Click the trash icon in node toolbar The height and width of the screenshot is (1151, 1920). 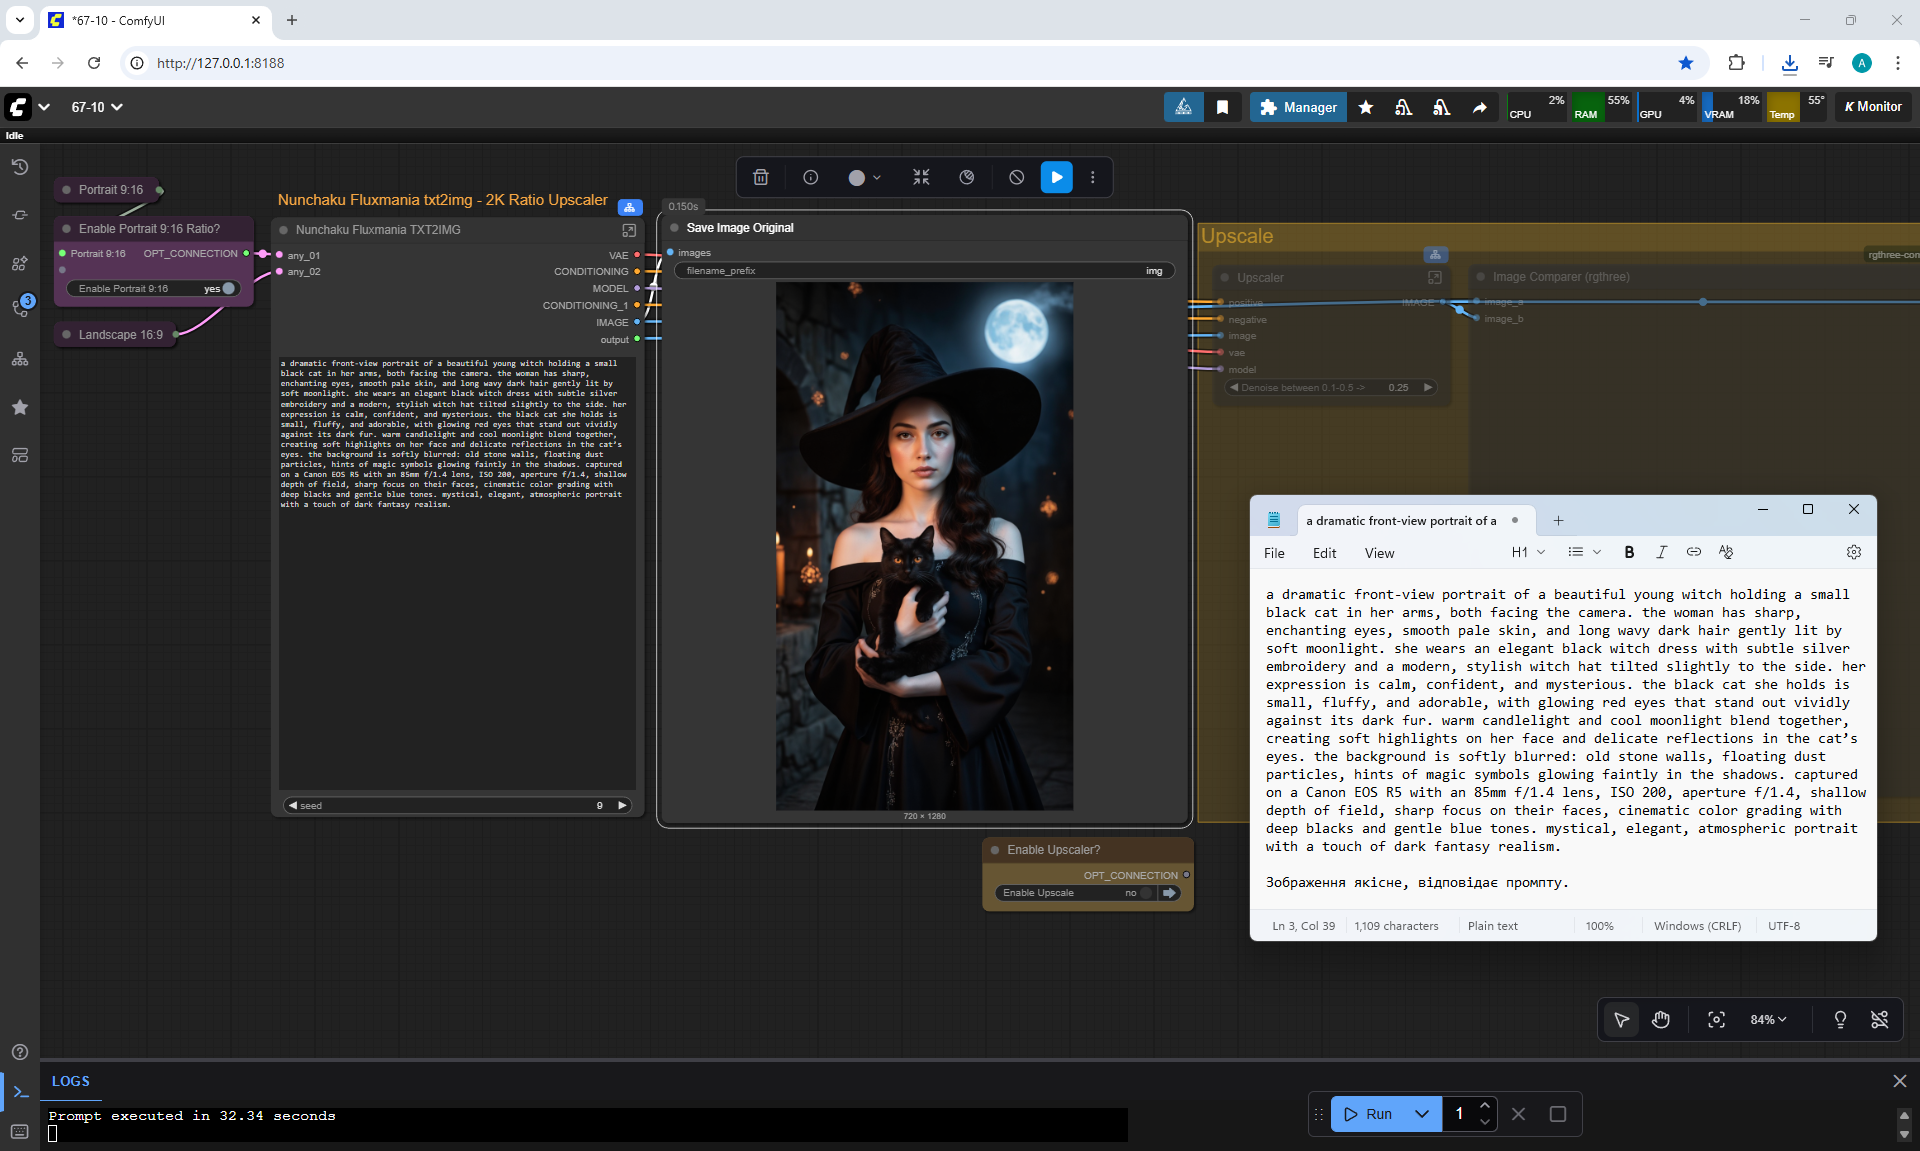tap(760, 177)
